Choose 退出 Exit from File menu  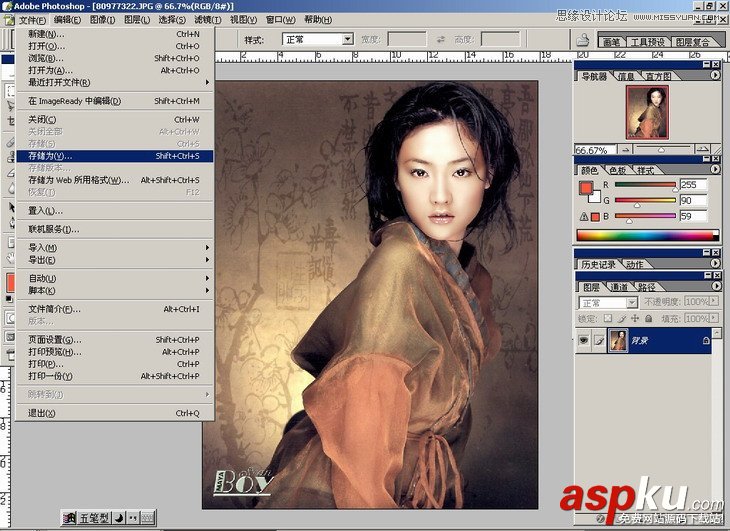pyautogui.click(x=115, y=413)
